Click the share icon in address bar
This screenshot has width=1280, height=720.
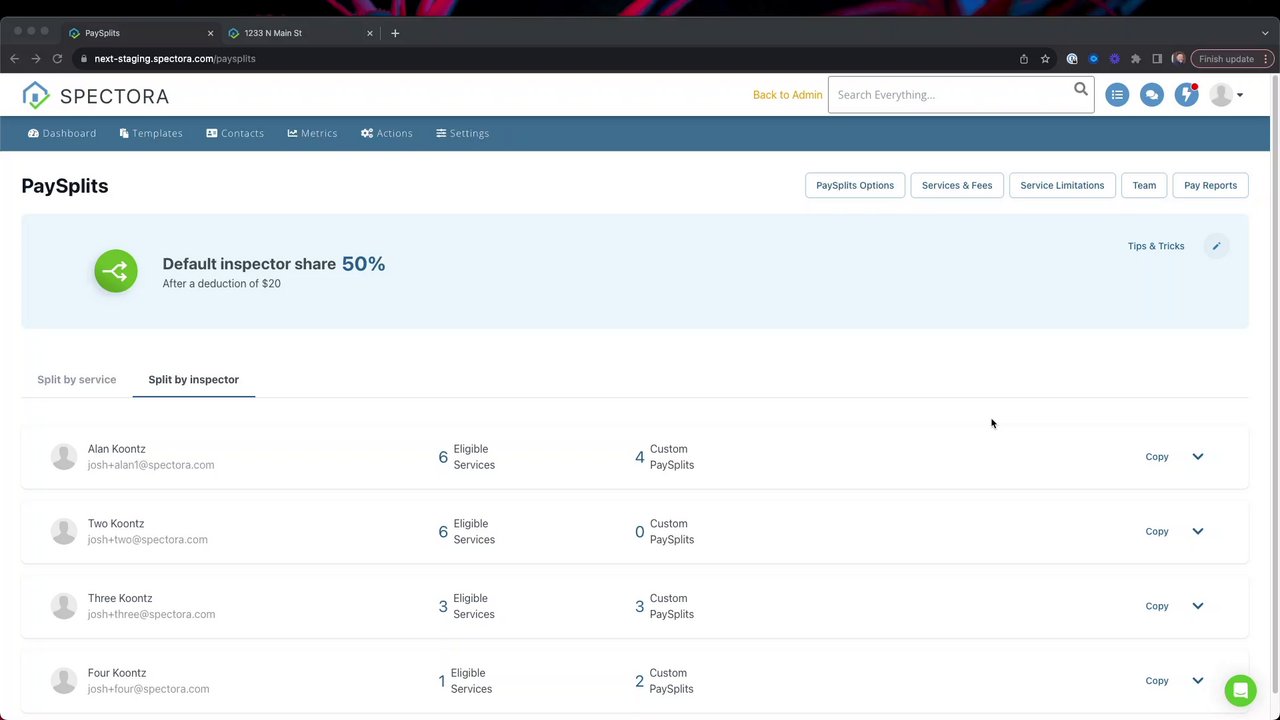pyautogui.click(x=1024, y=59)
